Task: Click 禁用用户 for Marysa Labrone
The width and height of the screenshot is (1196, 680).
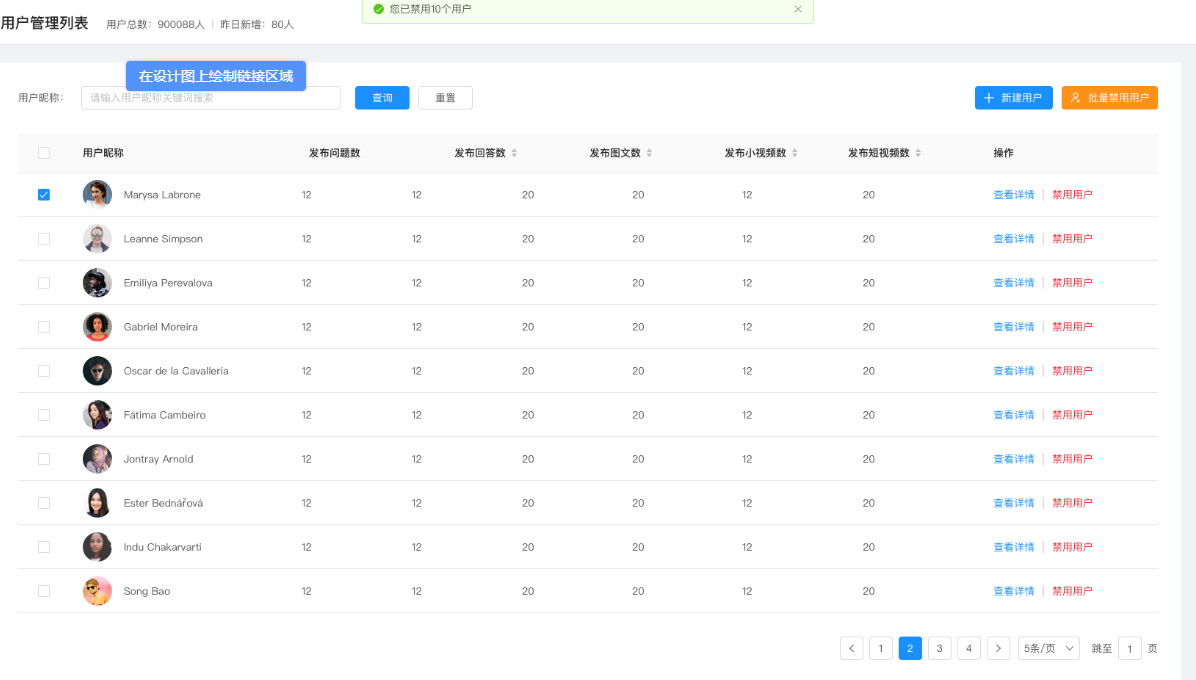Action: click(1072, 194)
